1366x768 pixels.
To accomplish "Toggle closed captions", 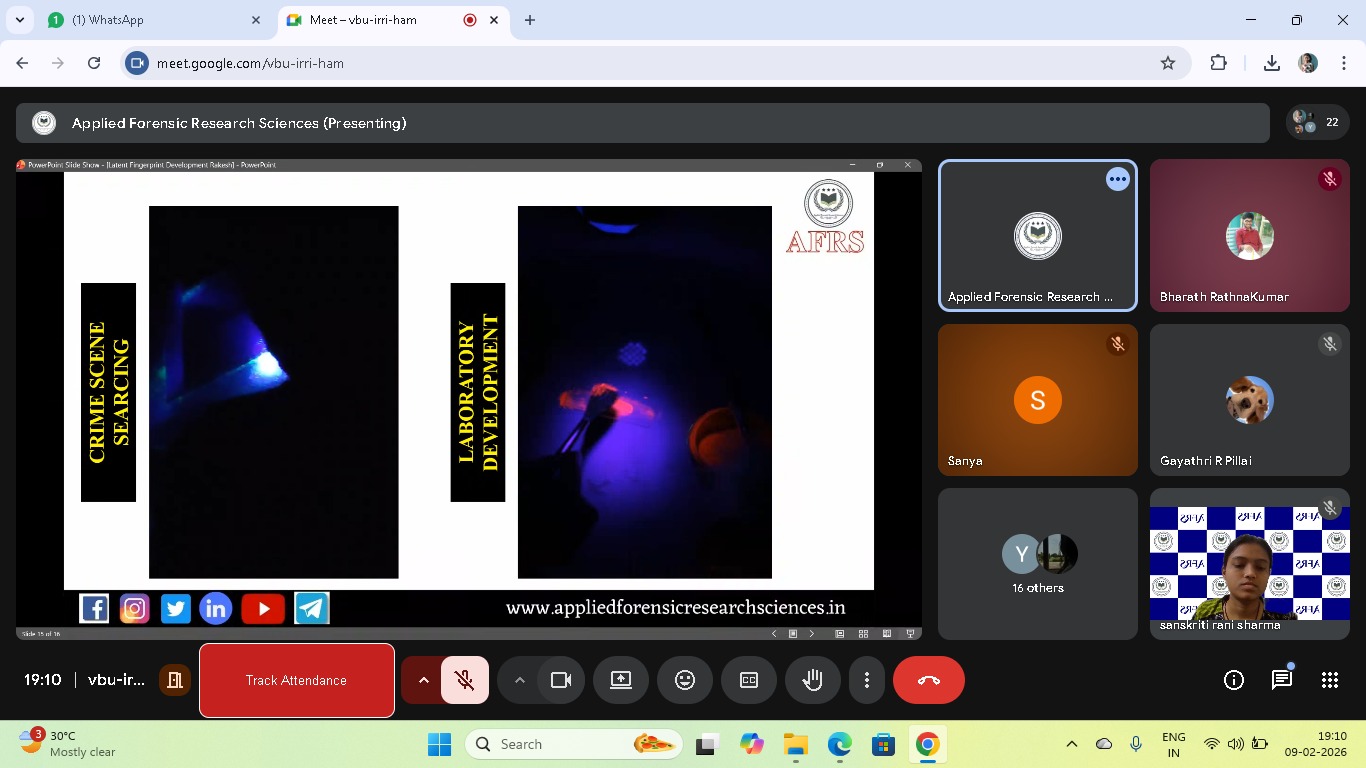I will (749, 680).
